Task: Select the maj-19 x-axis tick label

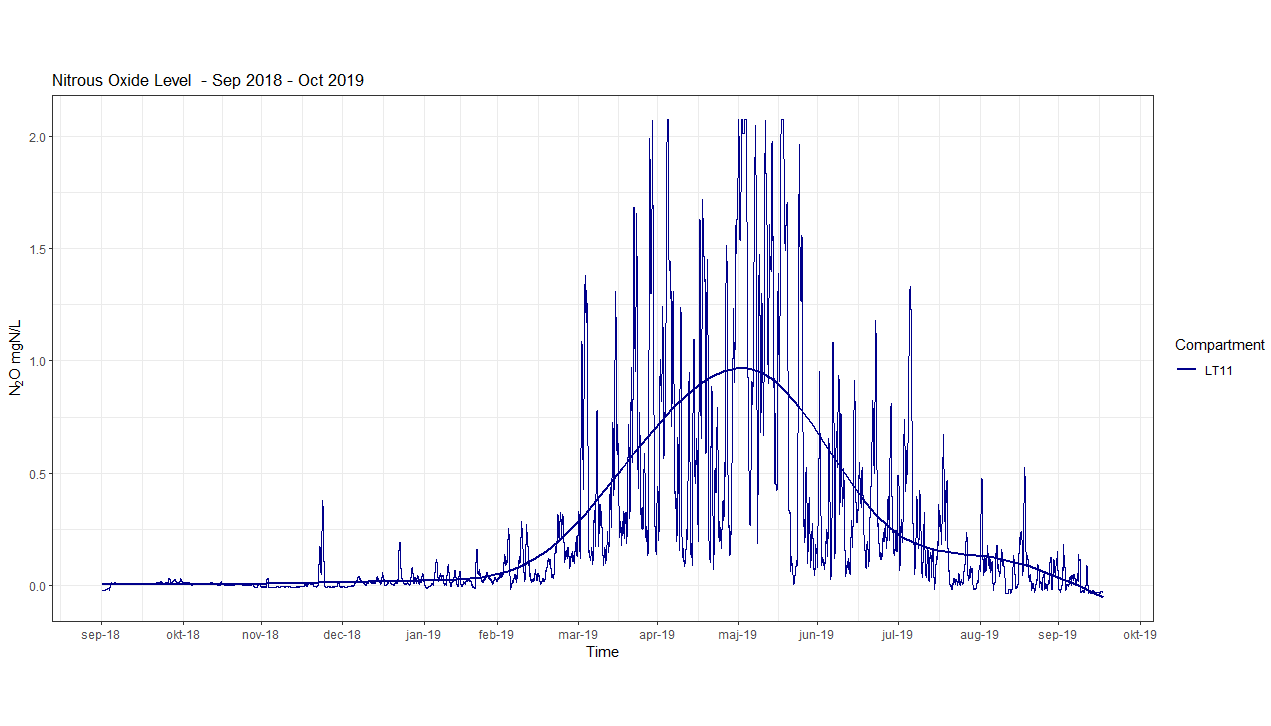Action: pyautogui.click(x=738, y=634)
